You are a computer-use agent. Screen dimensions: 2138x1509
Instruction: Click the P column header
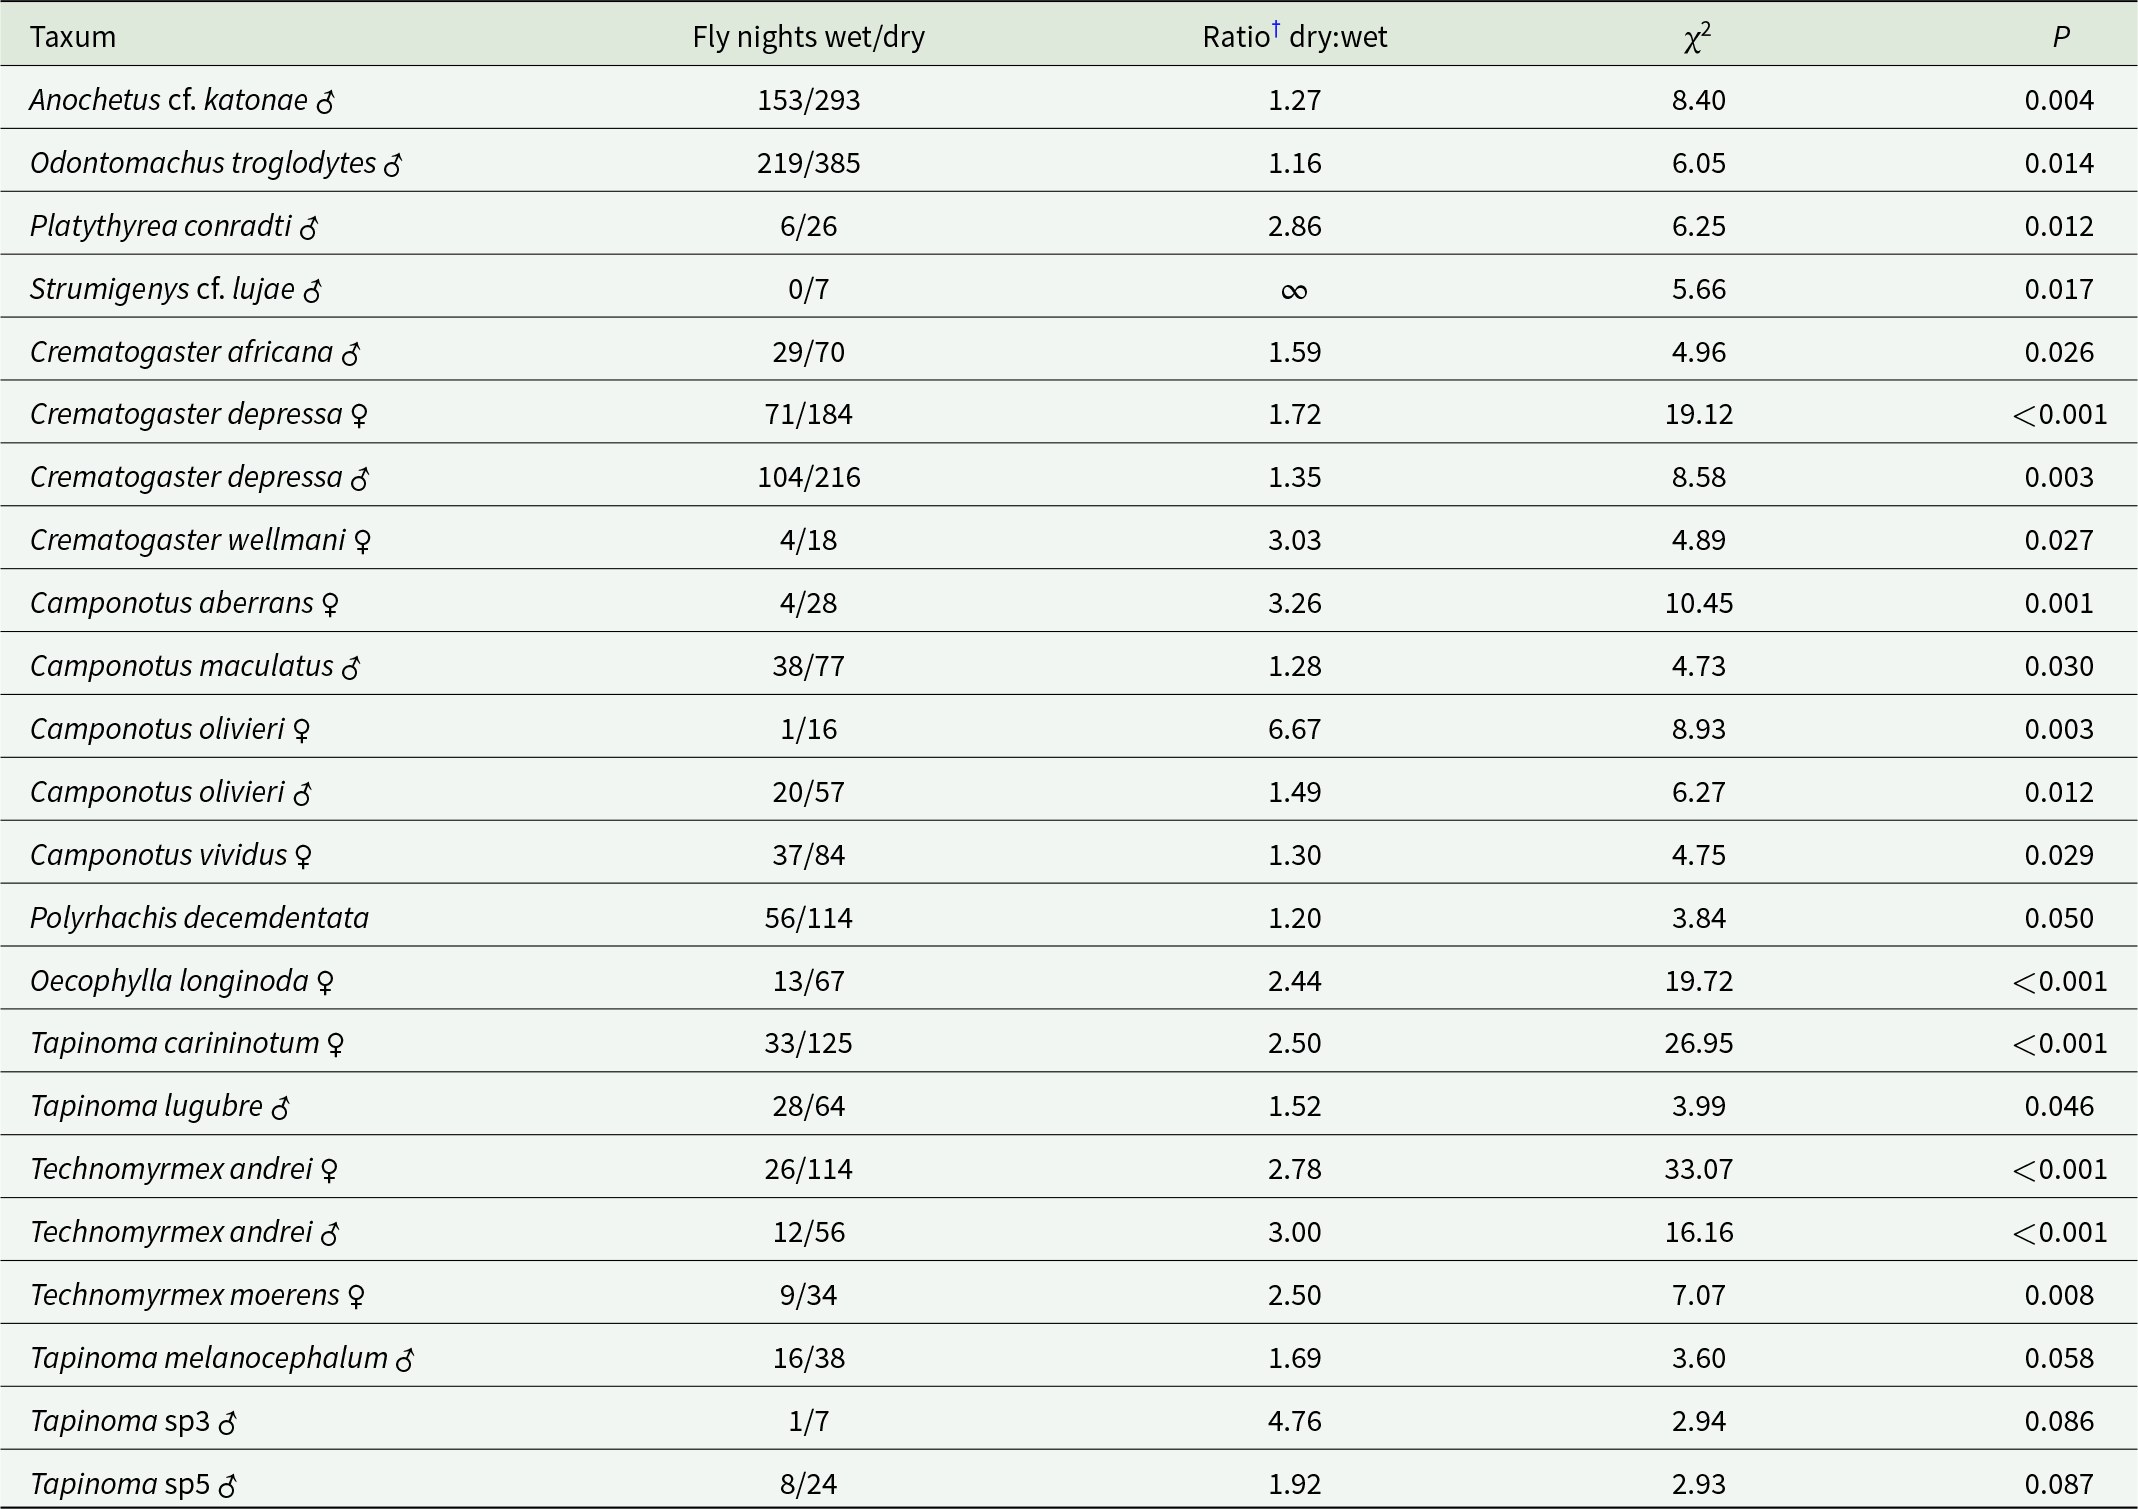point(2060,37)
